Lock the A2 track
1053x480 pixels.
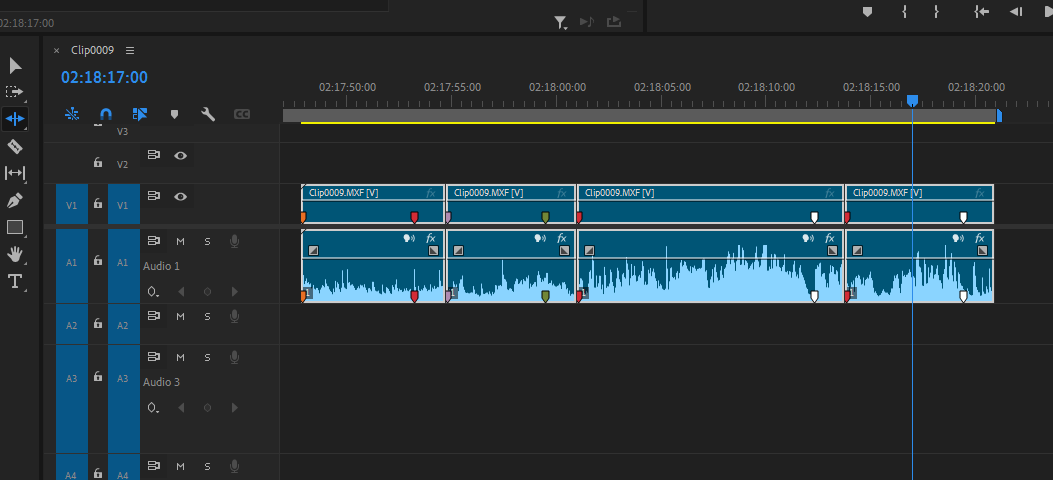click(x=98, y=324)
